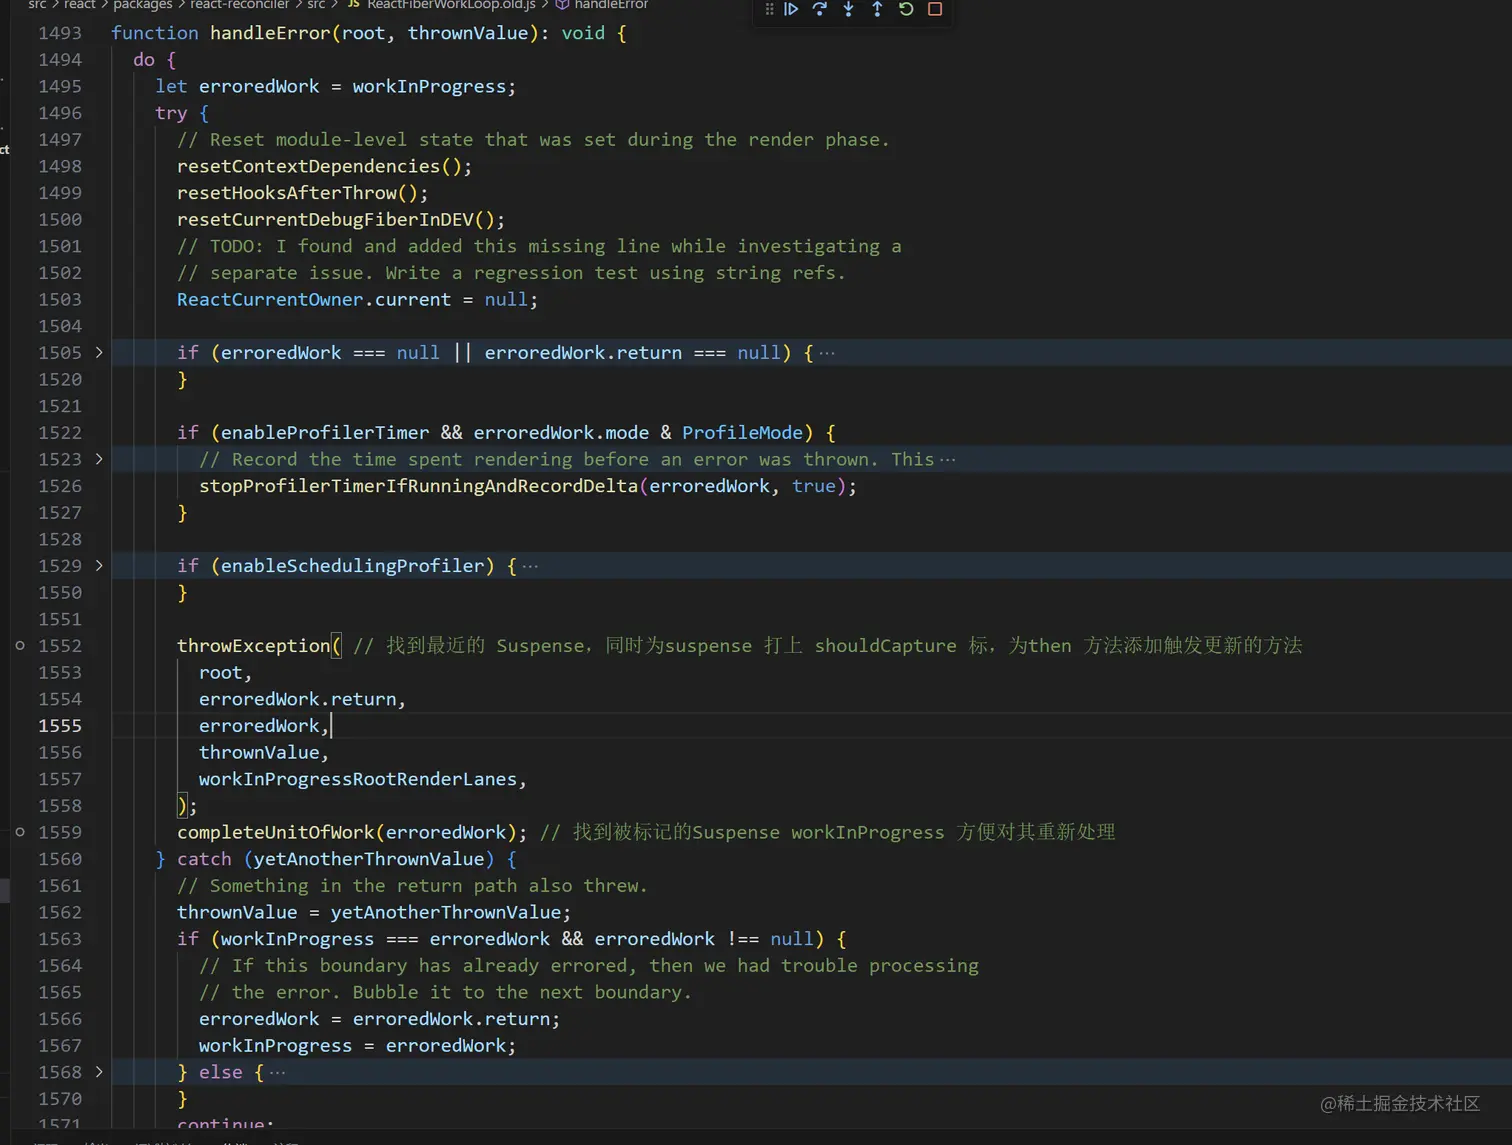Step into the function call in debugger

tap(848, 9)
